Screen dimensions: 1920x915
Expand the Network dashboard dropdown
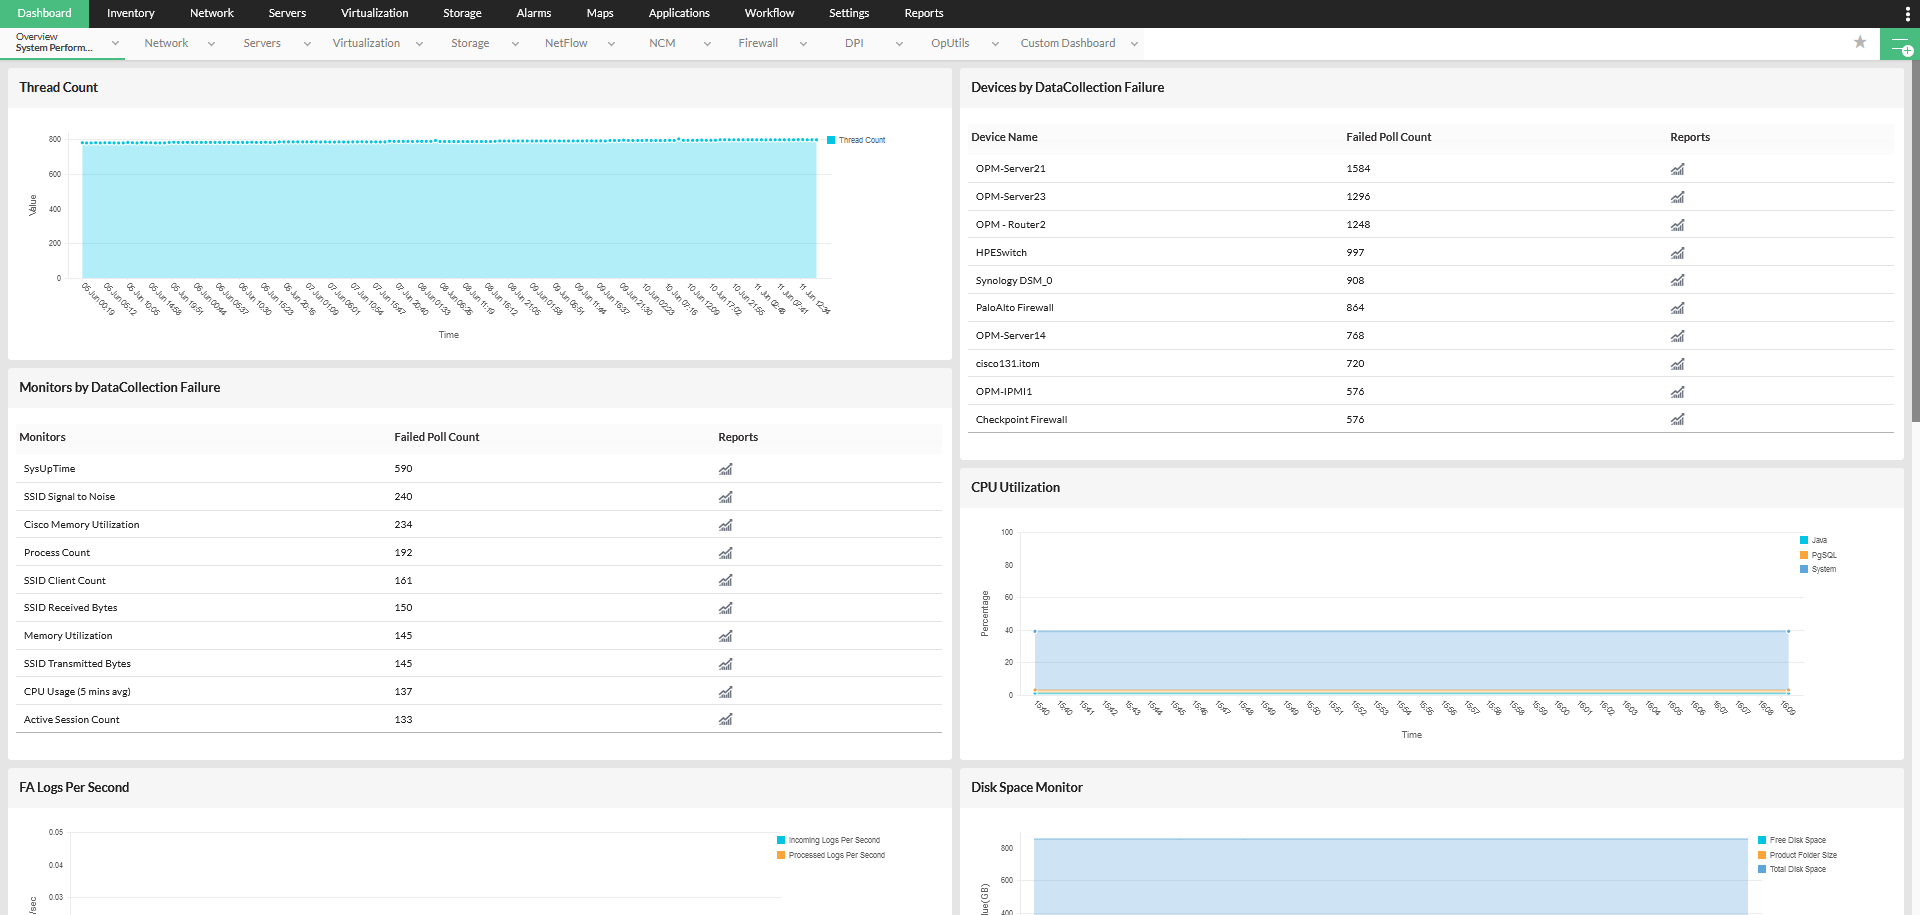click(x=210, y=43)
